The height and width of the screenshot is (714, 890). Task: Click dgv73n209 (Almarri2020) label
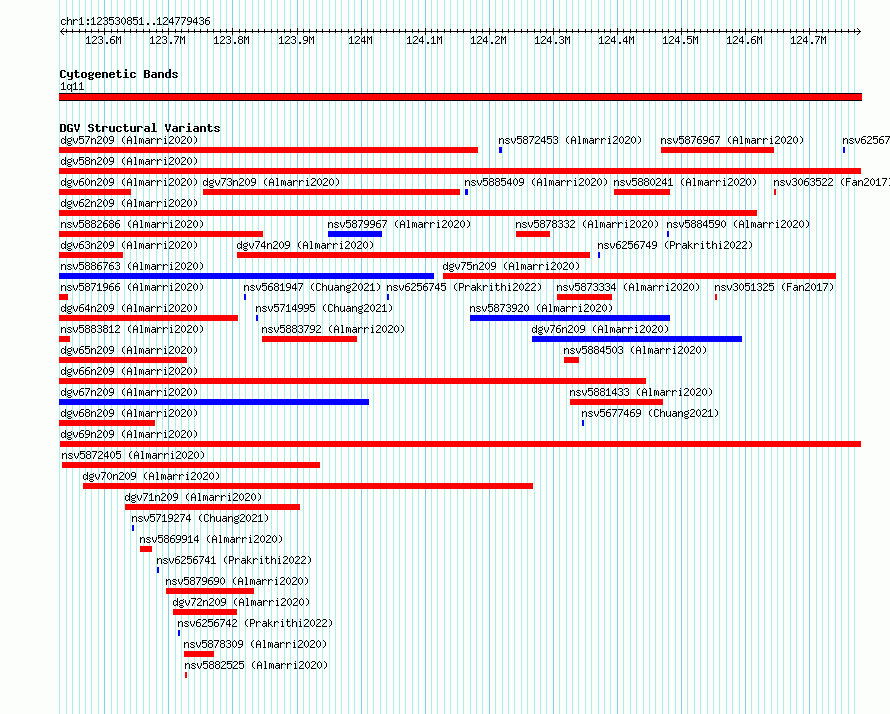pos(271,182)
